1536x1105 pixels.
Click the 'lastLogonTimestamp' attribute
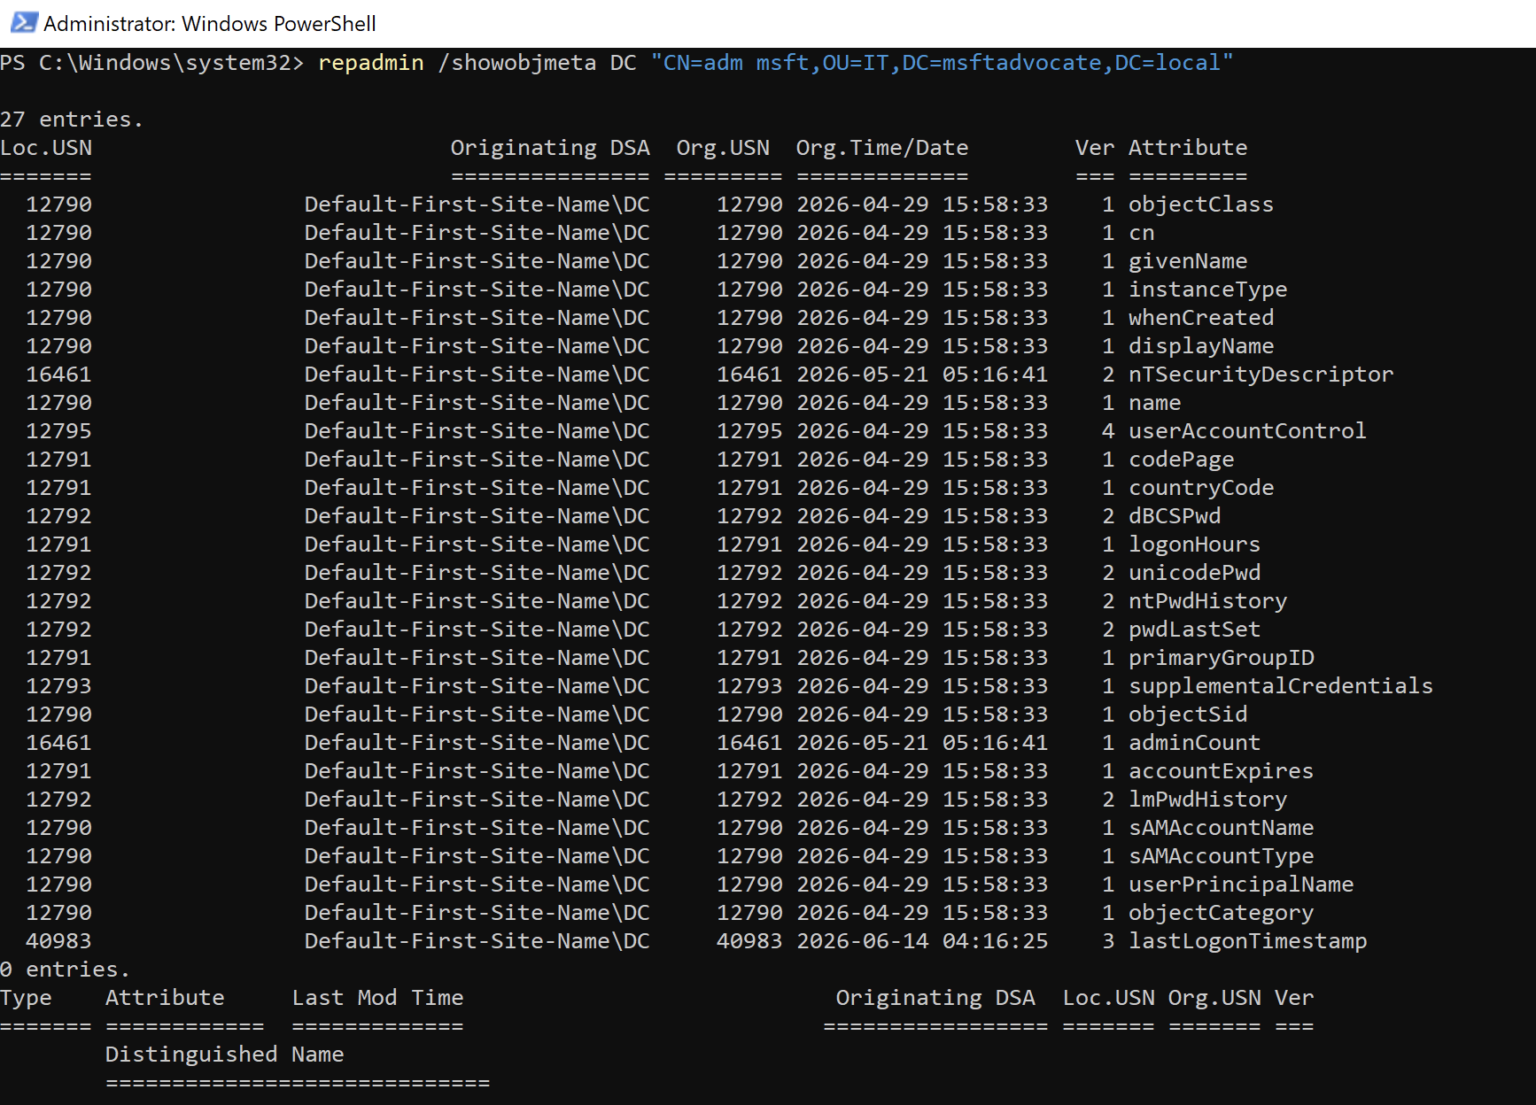tap(1247, 941)
